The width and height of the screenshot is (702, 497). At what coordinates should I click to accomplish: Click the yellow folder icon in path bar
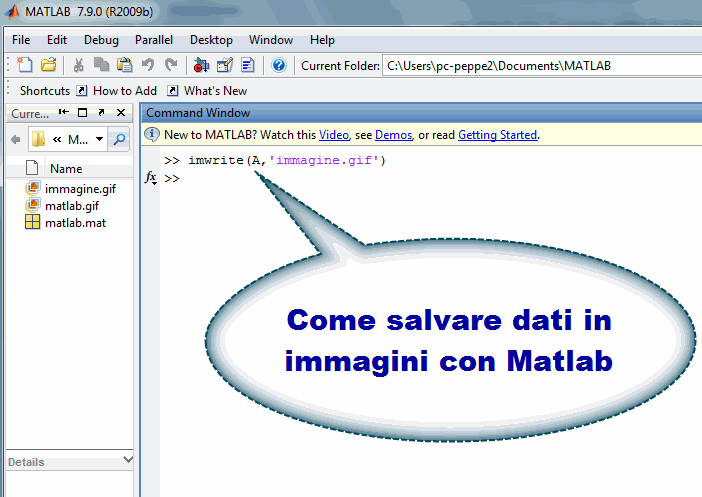[x=39, y=139]
